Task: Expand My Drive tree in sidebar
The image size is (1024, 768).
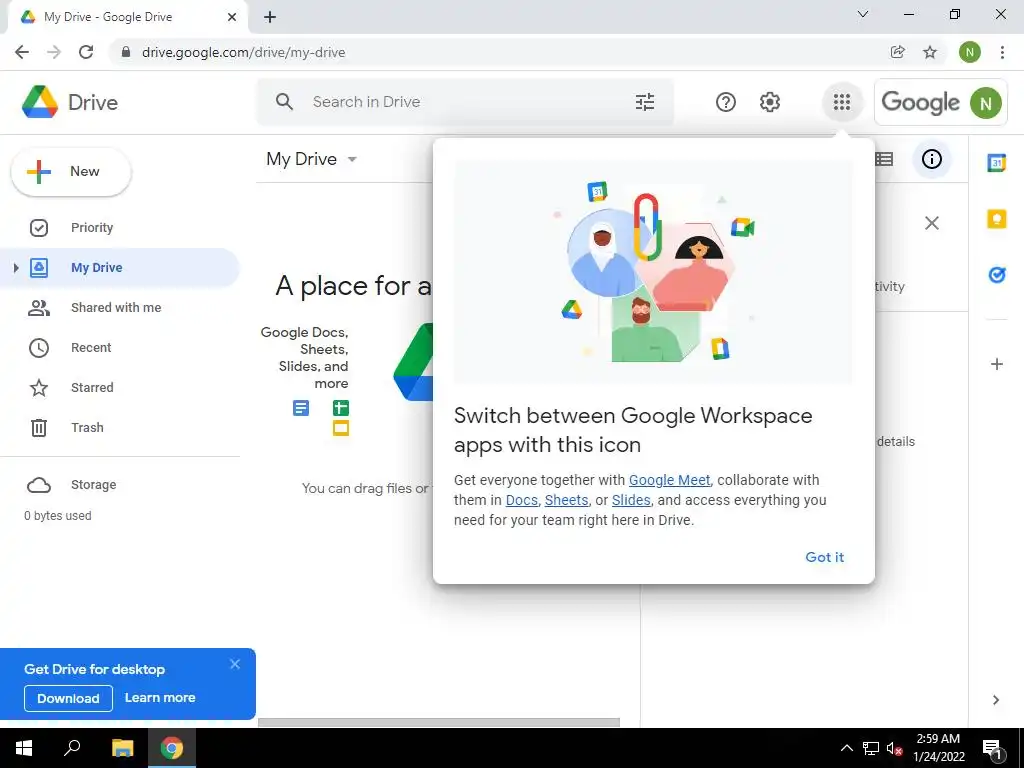Action: (x=16, y=268)
